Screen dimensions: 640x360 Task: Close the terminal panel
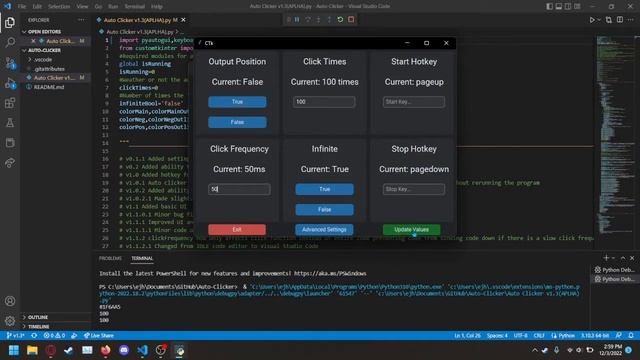[632, 258]
